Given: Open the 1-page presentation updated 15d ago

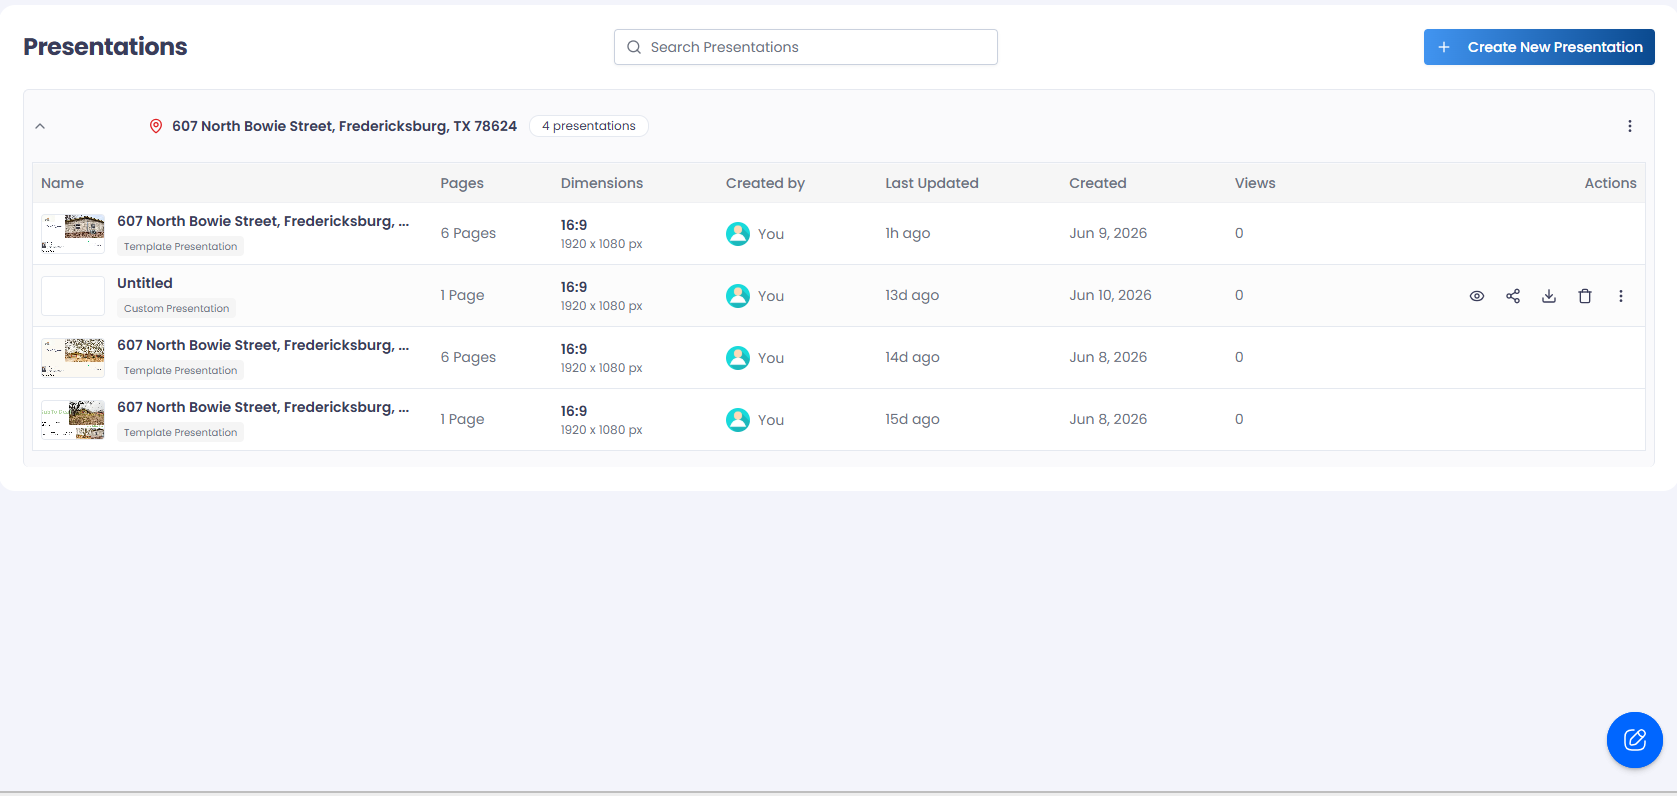Looking at the screenshot, I should click(263, 407).
